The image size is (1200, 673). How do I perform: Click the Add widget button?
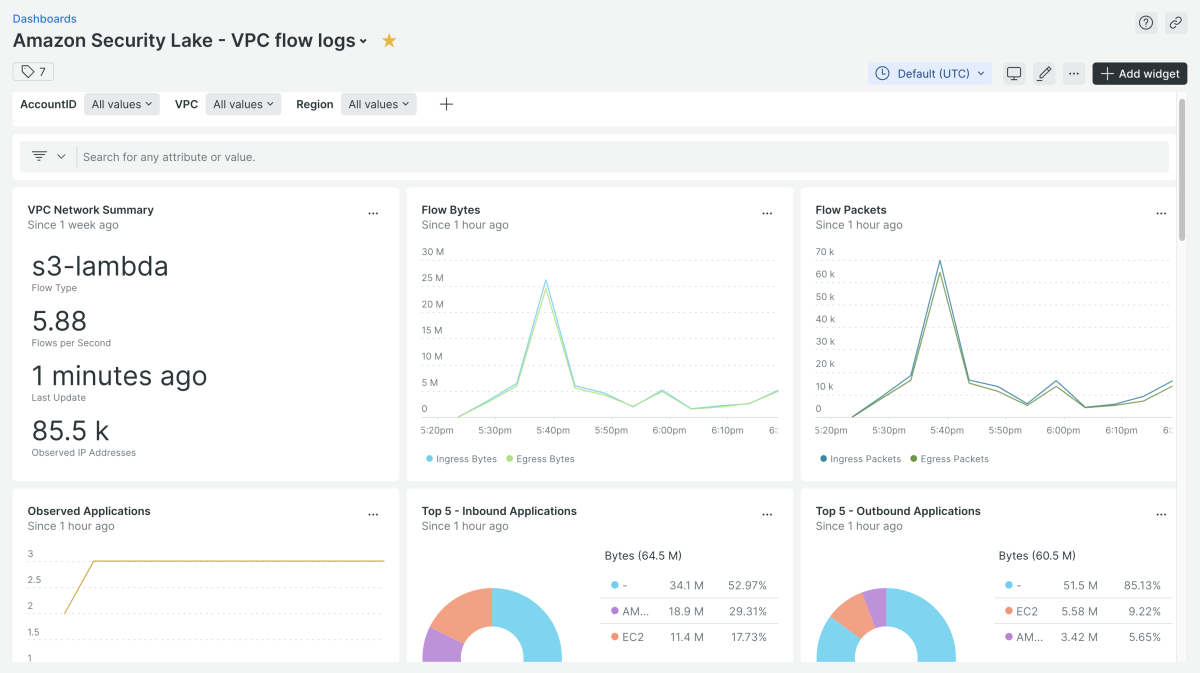(1139, 73)
